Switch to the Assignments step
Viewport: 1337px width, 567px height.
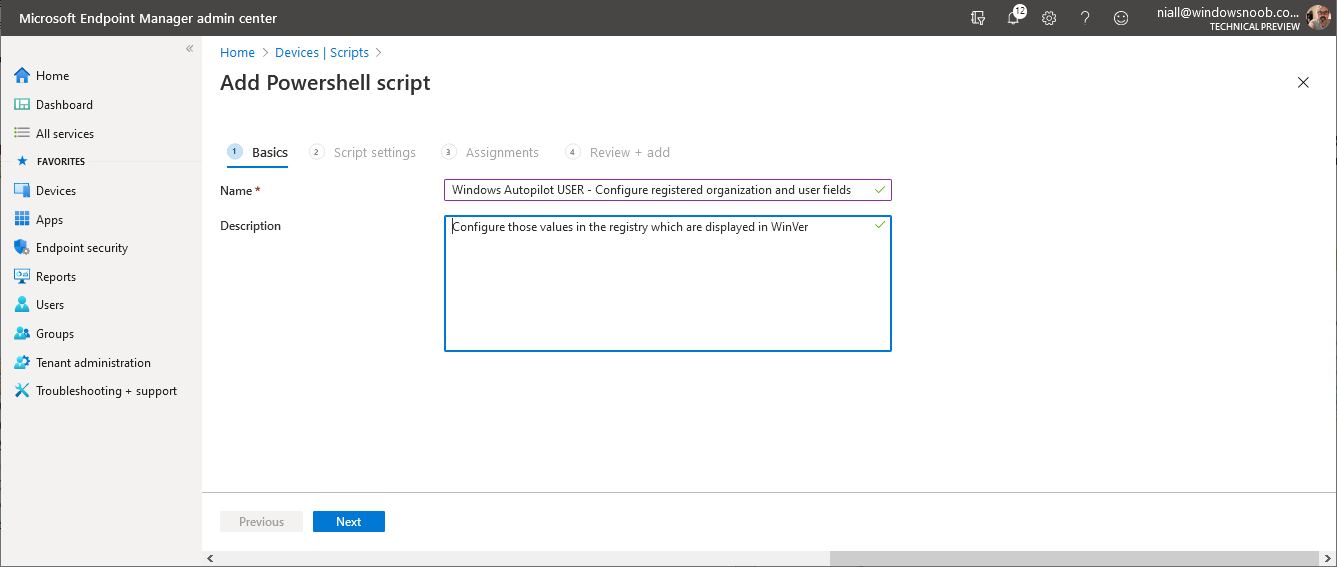(490, 152)
